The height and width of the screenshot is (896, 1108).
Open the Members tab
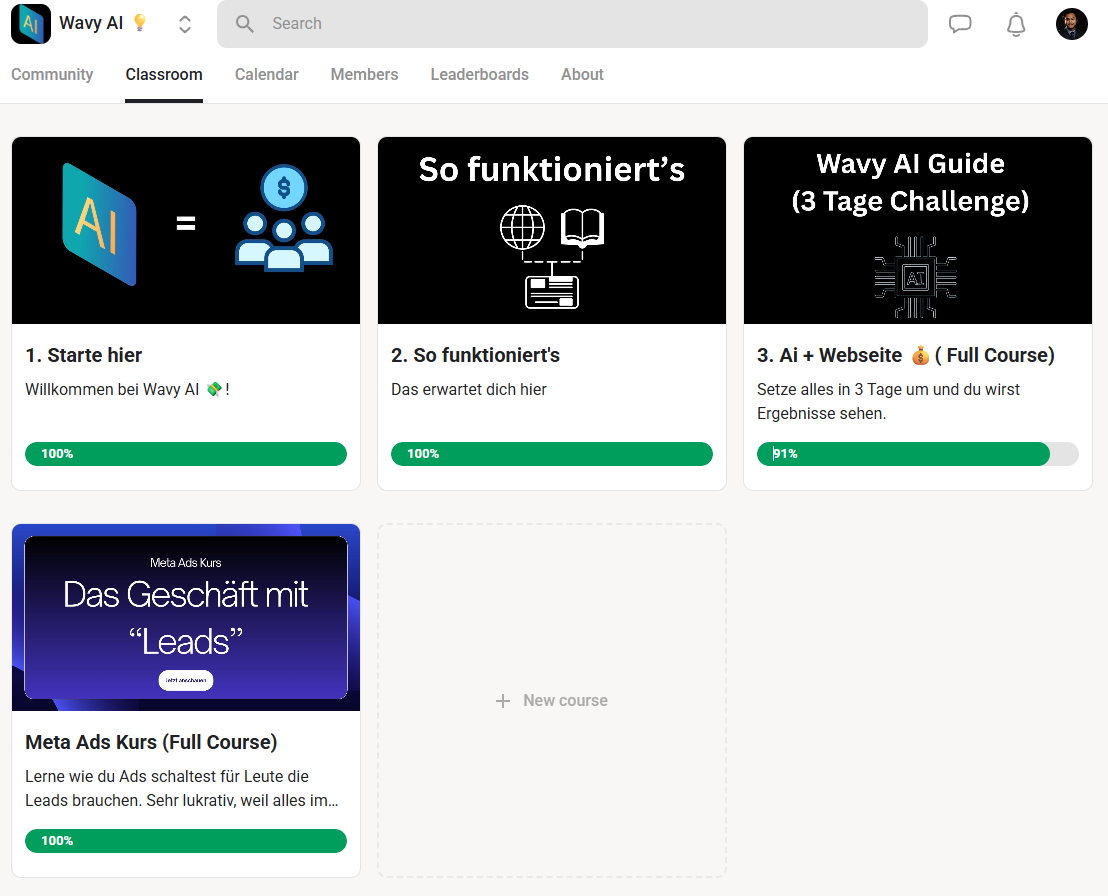click(x=365, y=74)
